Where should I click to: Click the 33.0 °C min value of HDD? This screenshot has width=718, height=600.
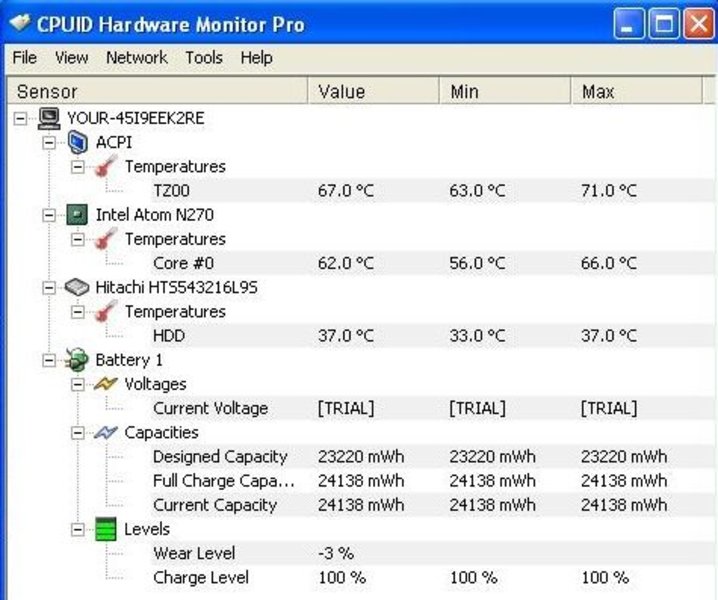pyautogui.click(x=478, y=335)
